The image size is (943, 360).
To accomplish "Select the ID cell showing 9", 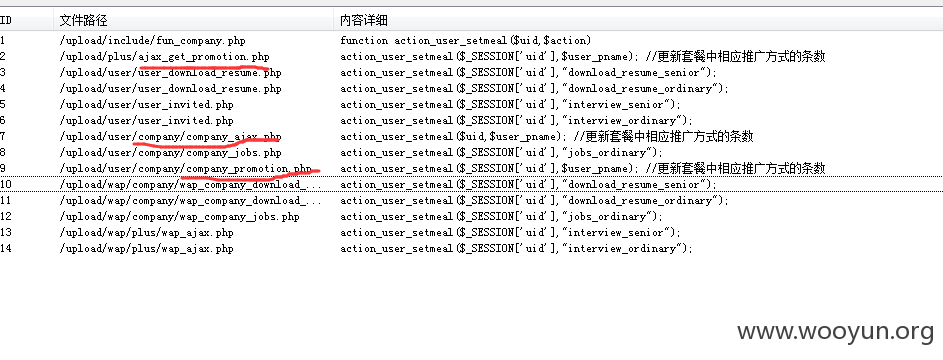I will pyautogui.click(x=2, y=169).
